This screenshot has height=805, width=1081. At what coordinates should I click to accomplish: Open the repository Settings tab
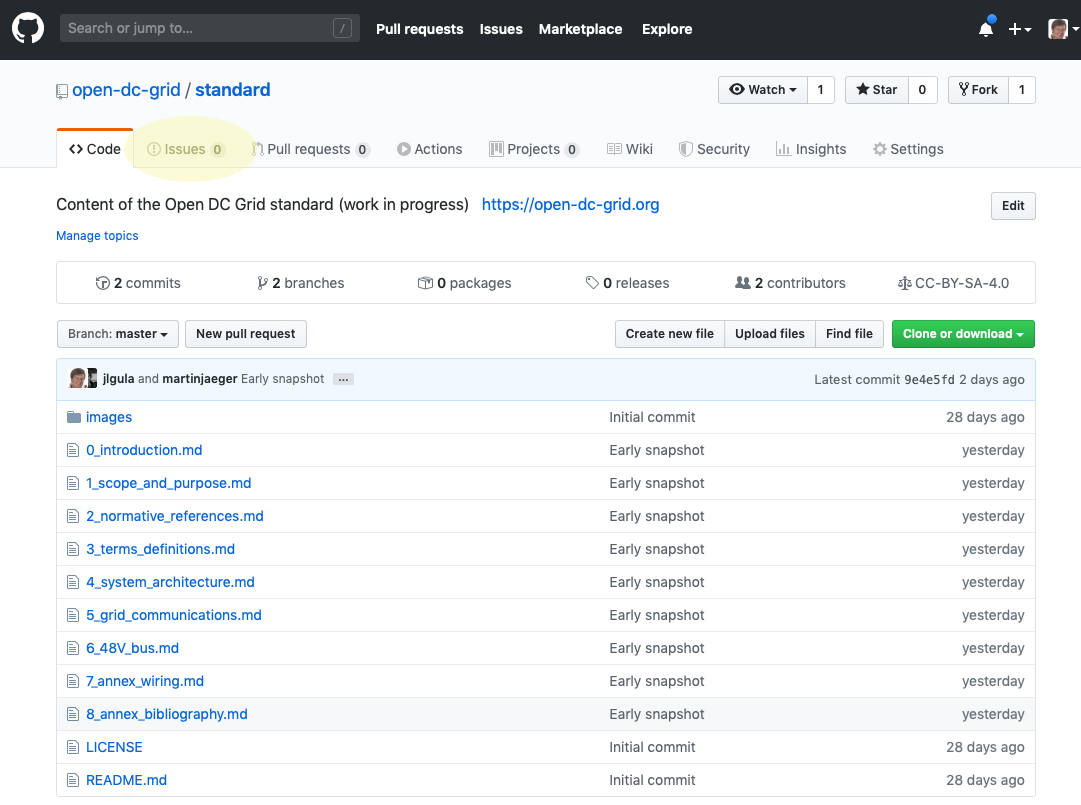908,149
